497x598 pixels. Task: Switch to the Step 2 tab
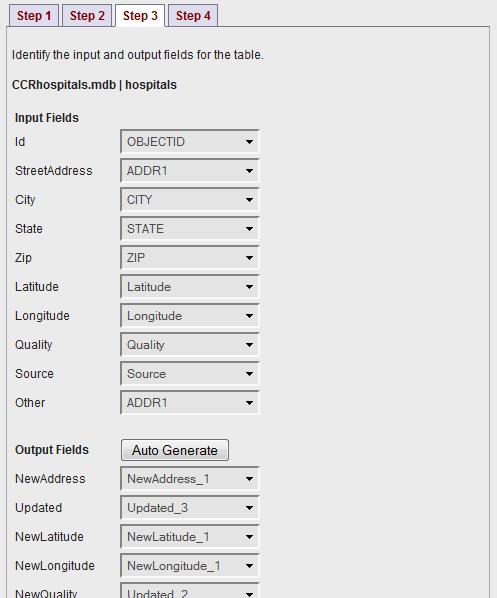pyautogui.click(x=87, y=16)
